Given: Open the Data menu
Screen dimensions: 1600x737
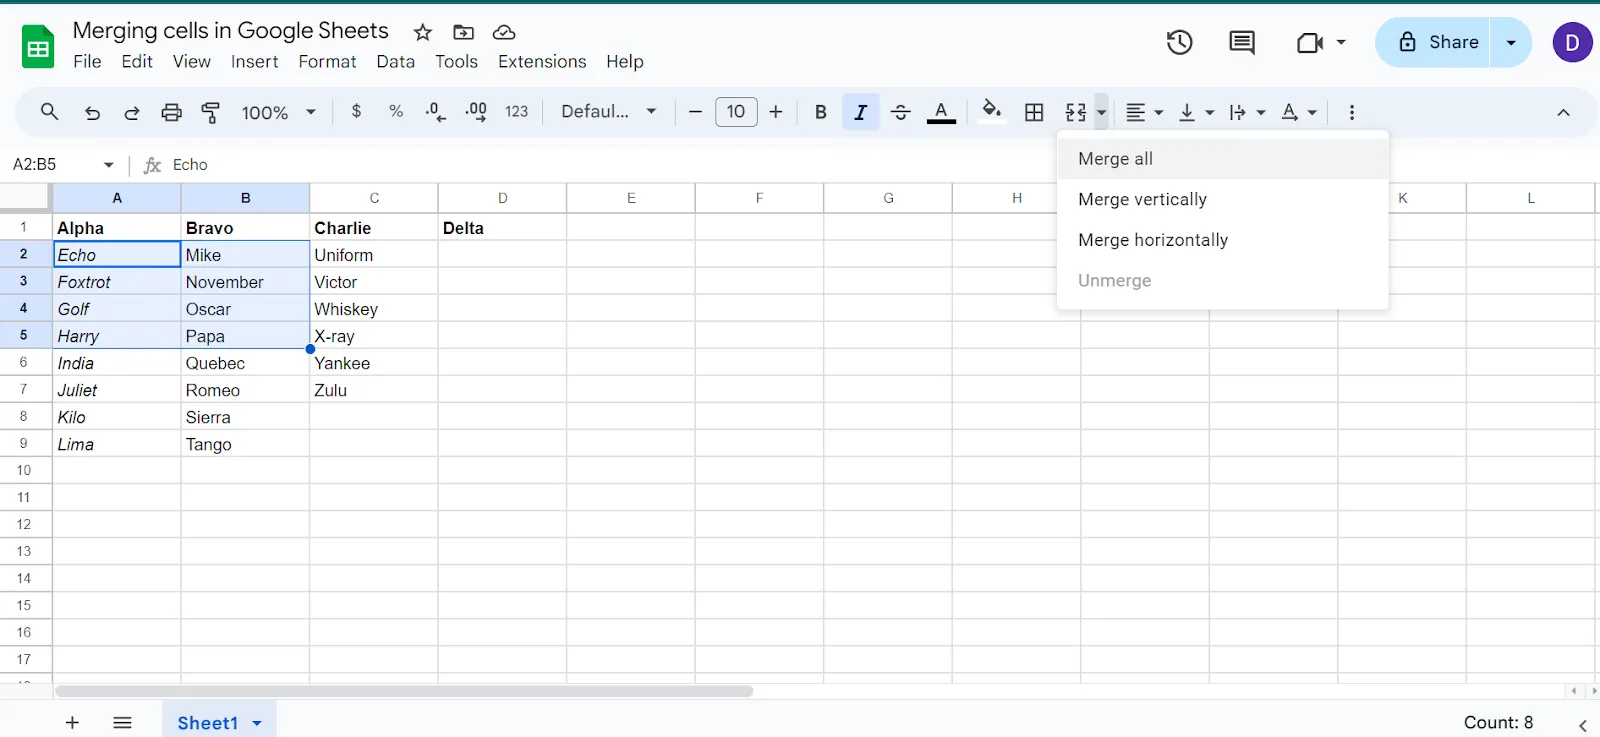Looking at the screenshot, I should [395, 62].
